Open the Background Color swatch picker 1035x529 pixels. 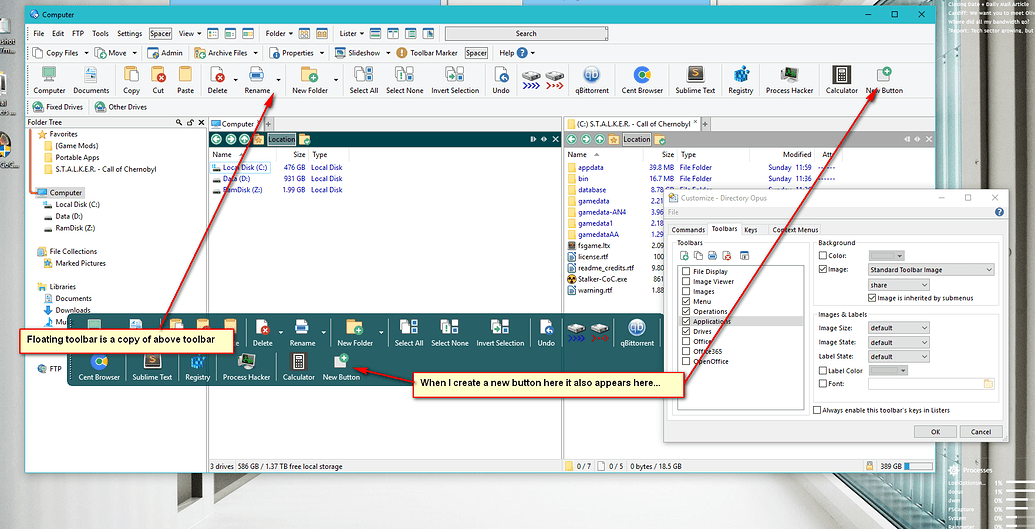pos(886,256)
